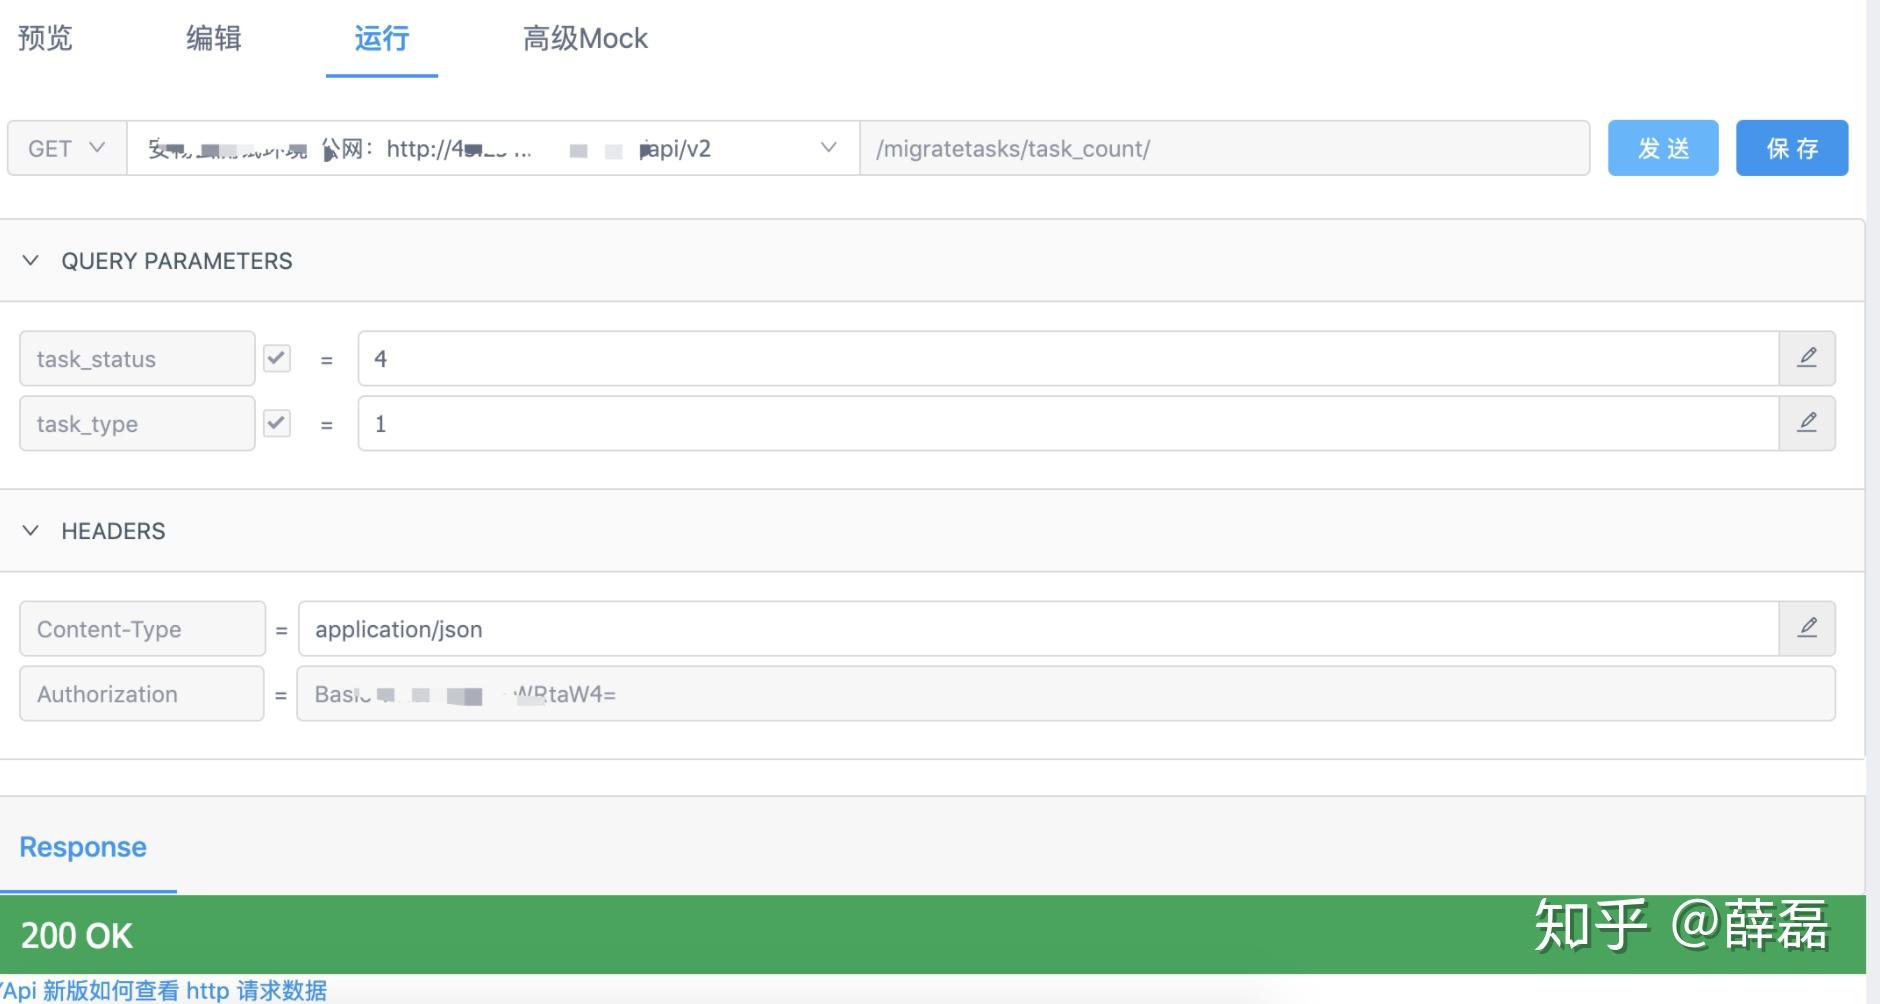Click the task_status value field

pos(1068,358)
